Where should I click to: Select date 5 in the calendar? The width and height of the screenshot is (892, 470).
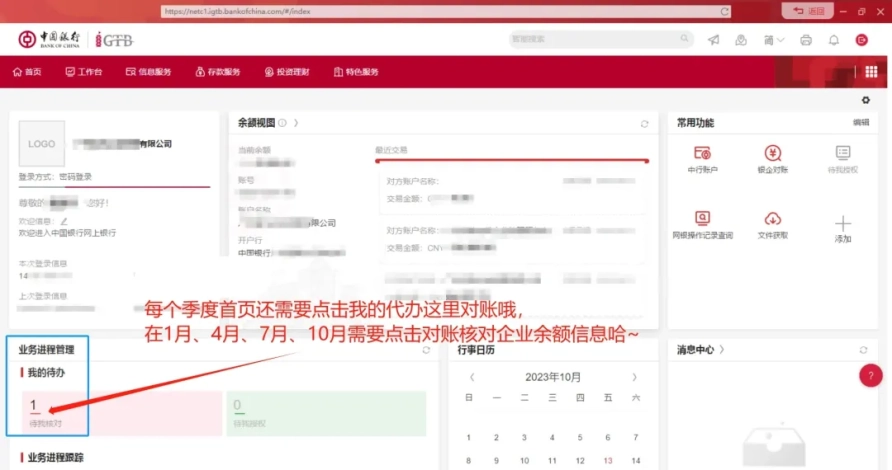580,438
